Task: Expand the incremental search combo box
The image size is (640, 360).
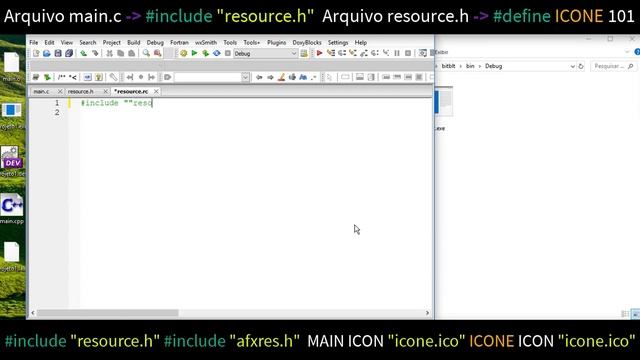Action: click(245, 77)
